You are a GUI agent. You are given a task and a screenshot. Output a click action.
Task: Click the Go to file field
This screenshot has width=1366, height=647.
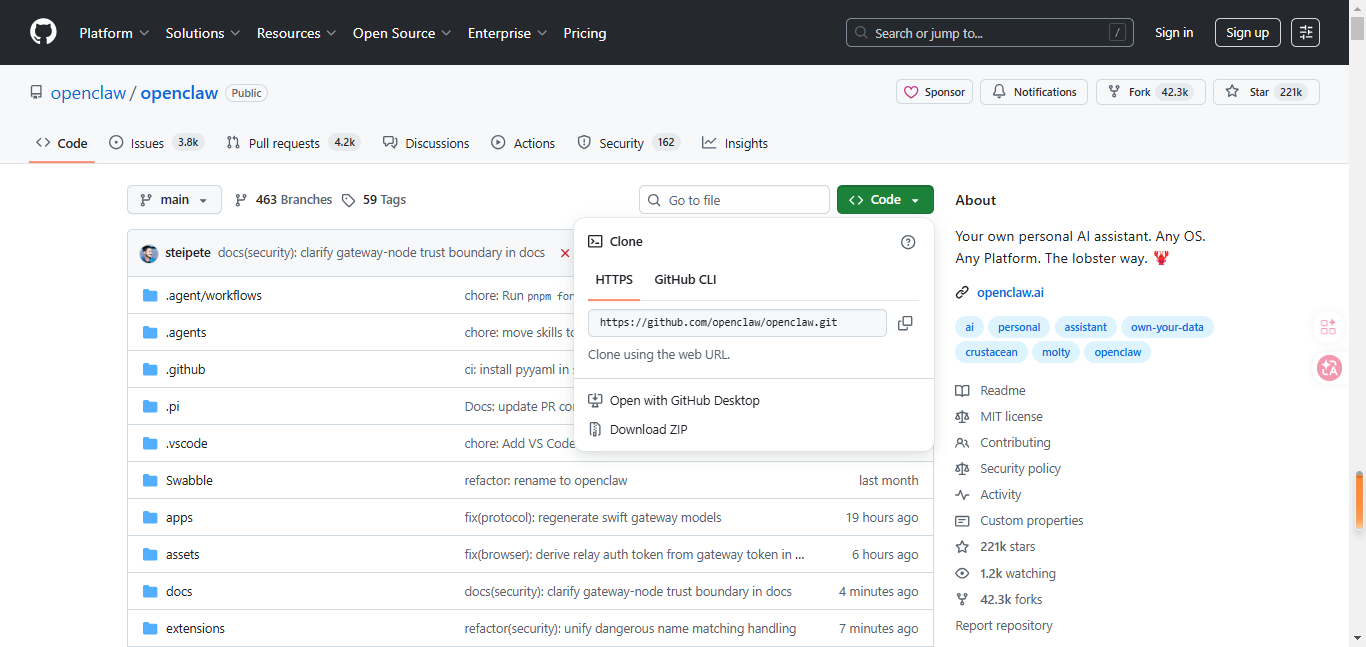point(734,200)
